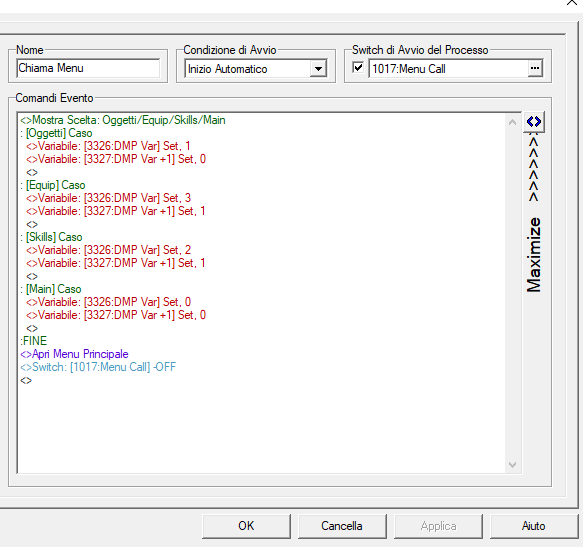
Task: Click the Maximize arrows icon button
Action: pyautogui.click(x=534, y=122)
